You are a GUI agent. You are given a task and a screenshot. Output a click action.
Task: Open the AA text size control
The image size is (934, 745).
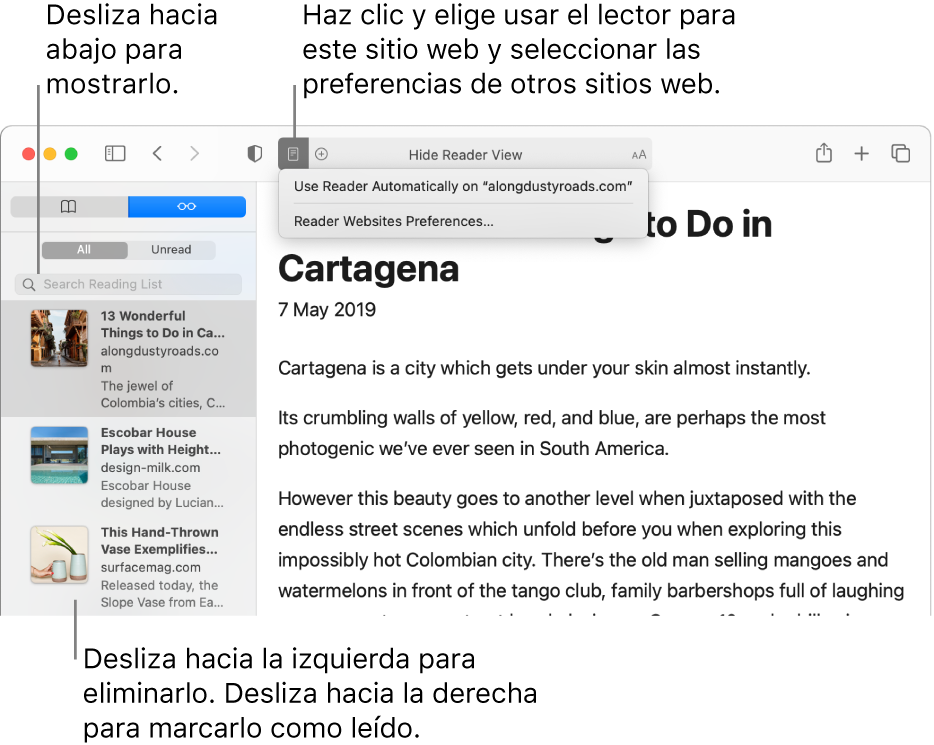(639, 155)
